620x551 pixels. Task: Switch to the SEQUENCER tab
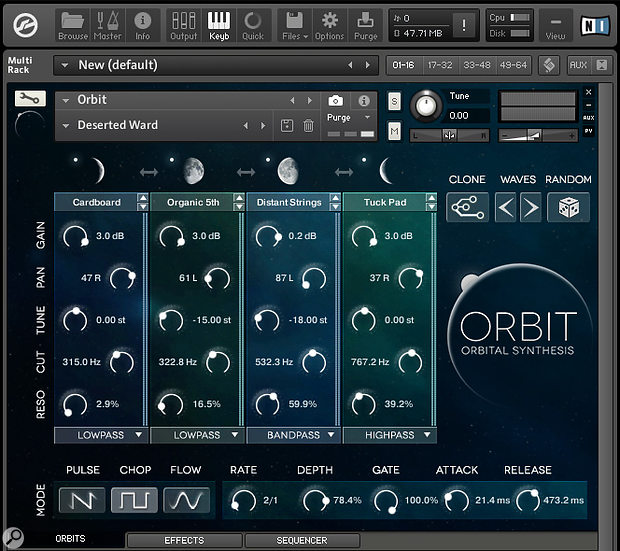point(302,540)
